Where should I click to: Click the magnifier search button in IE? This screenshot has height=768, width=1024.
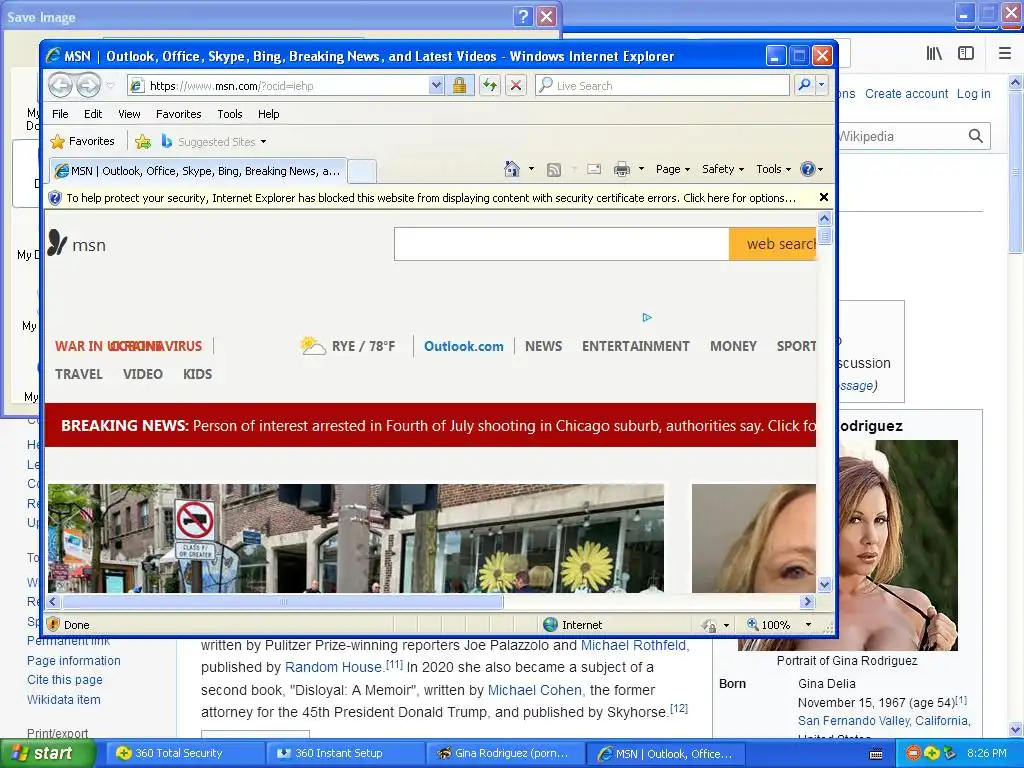[x=805, y=85]
